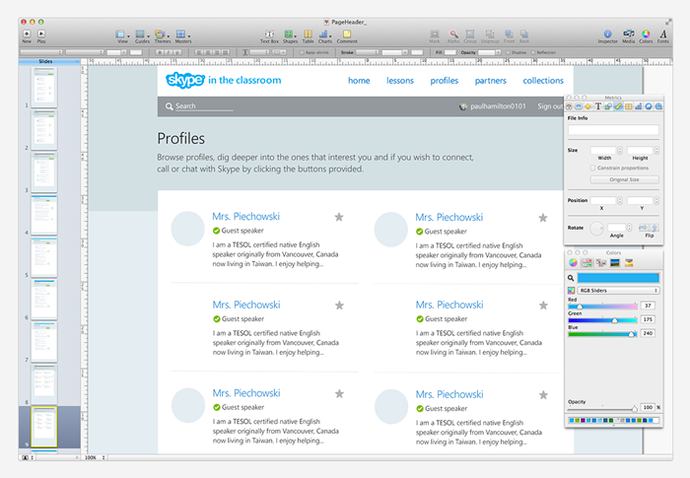Viewport: 690px width, 478px height.
Task: Open the Fonts panel
Action: click(663, 34)
